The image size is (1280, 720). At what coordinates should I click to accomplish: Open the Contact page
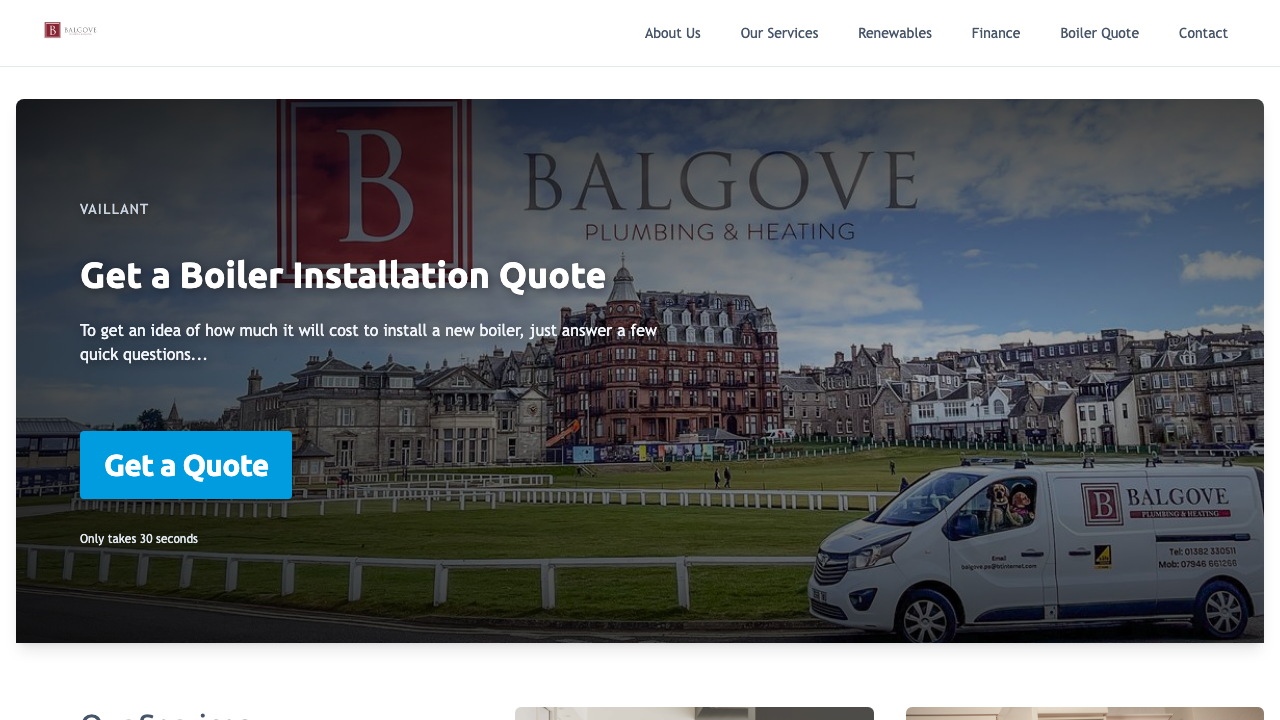(1203, 33)
